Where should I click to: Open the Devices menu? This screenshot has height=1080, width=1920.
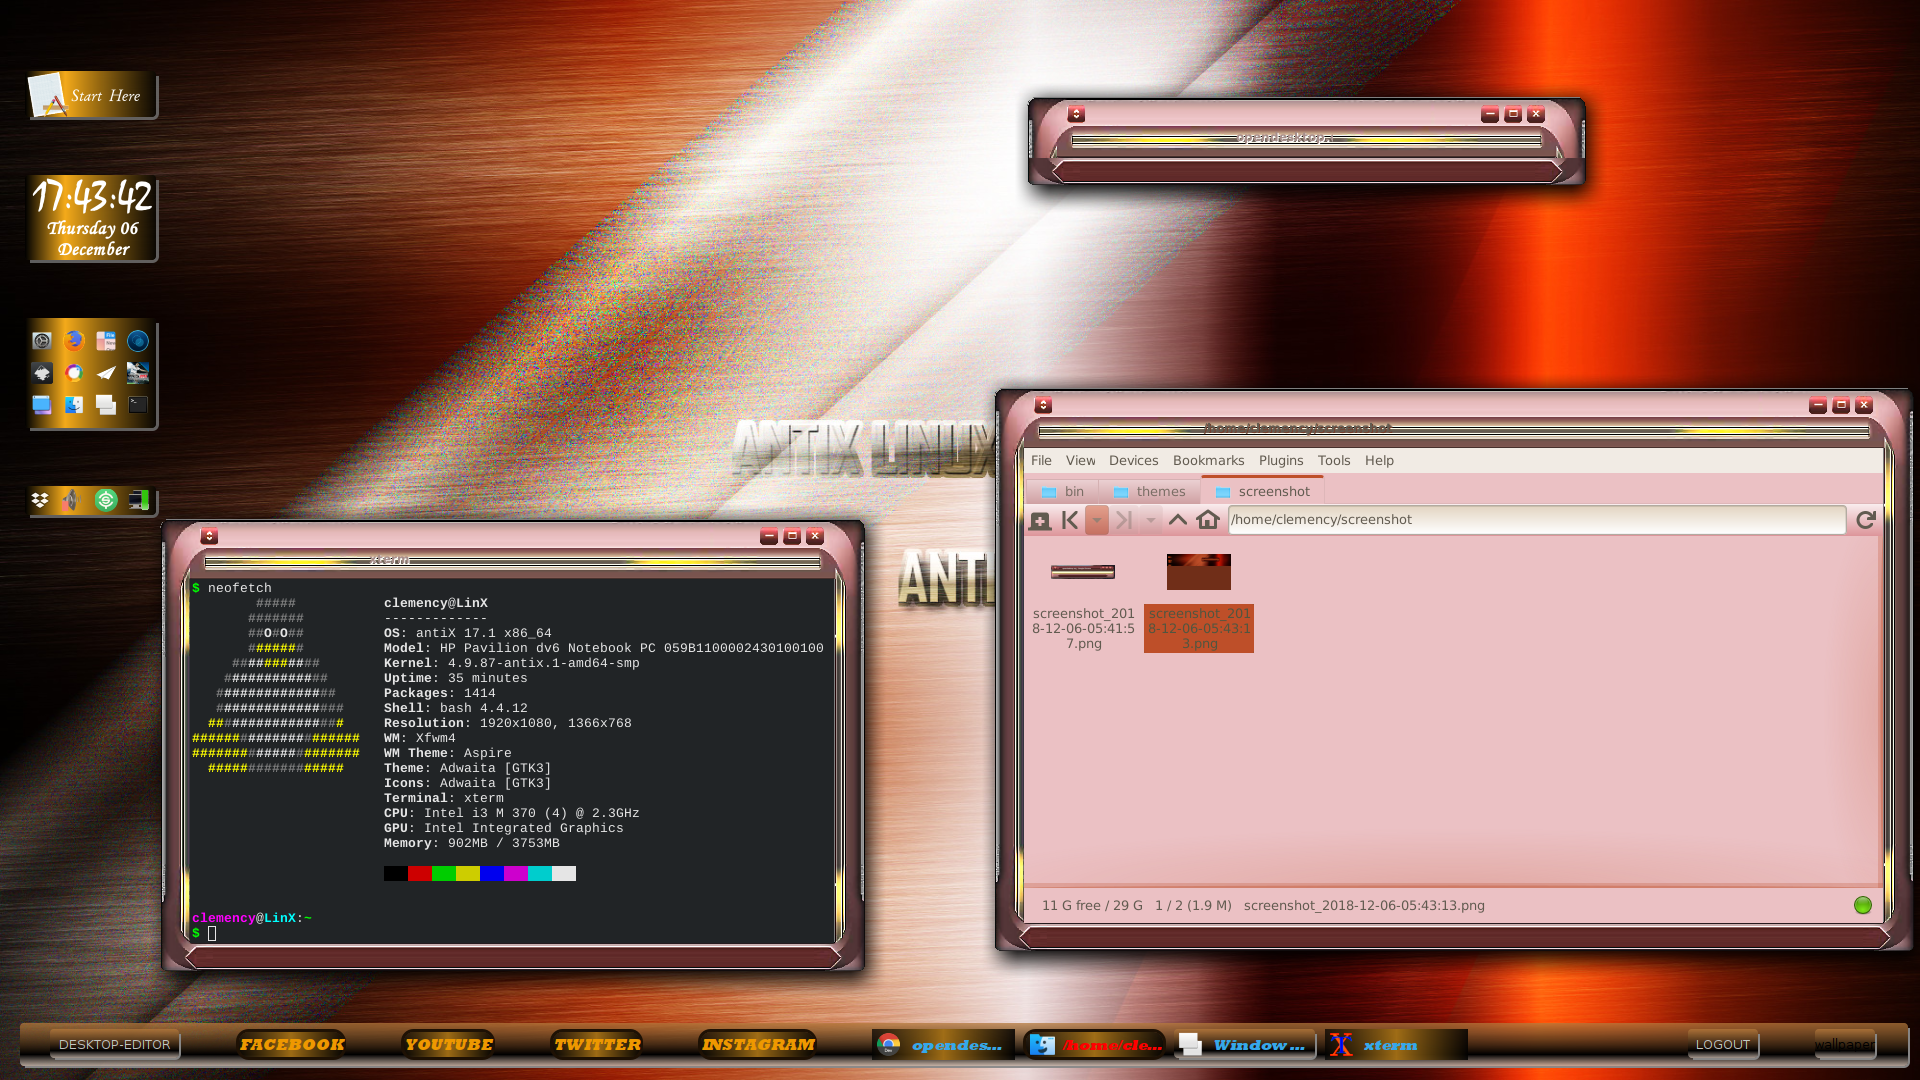click(1133, 460)
